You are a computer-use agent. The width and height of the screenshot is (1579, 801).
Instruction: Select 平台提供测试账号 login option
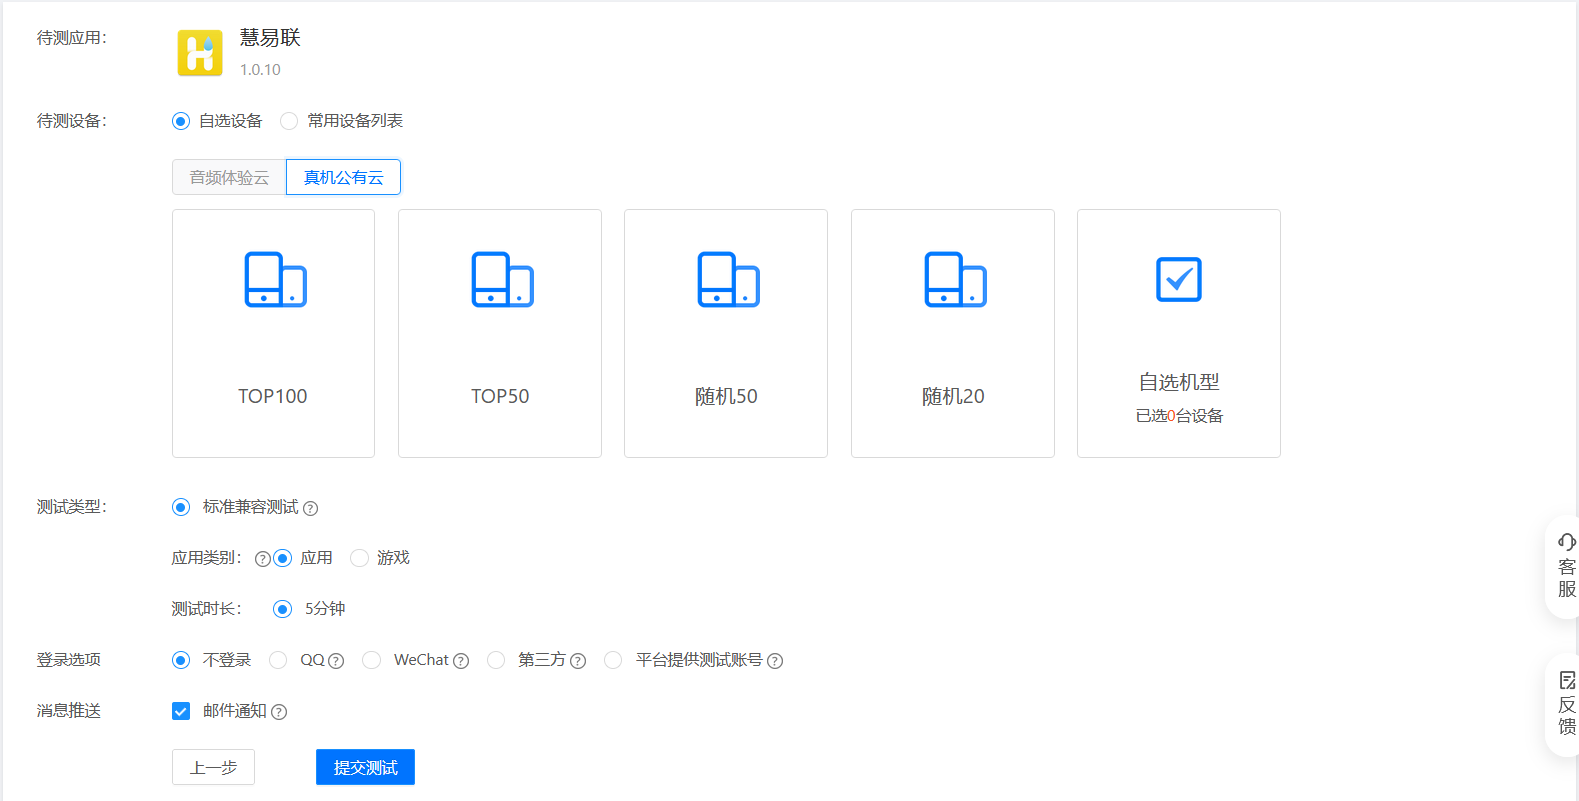click(x=613, y=660)
